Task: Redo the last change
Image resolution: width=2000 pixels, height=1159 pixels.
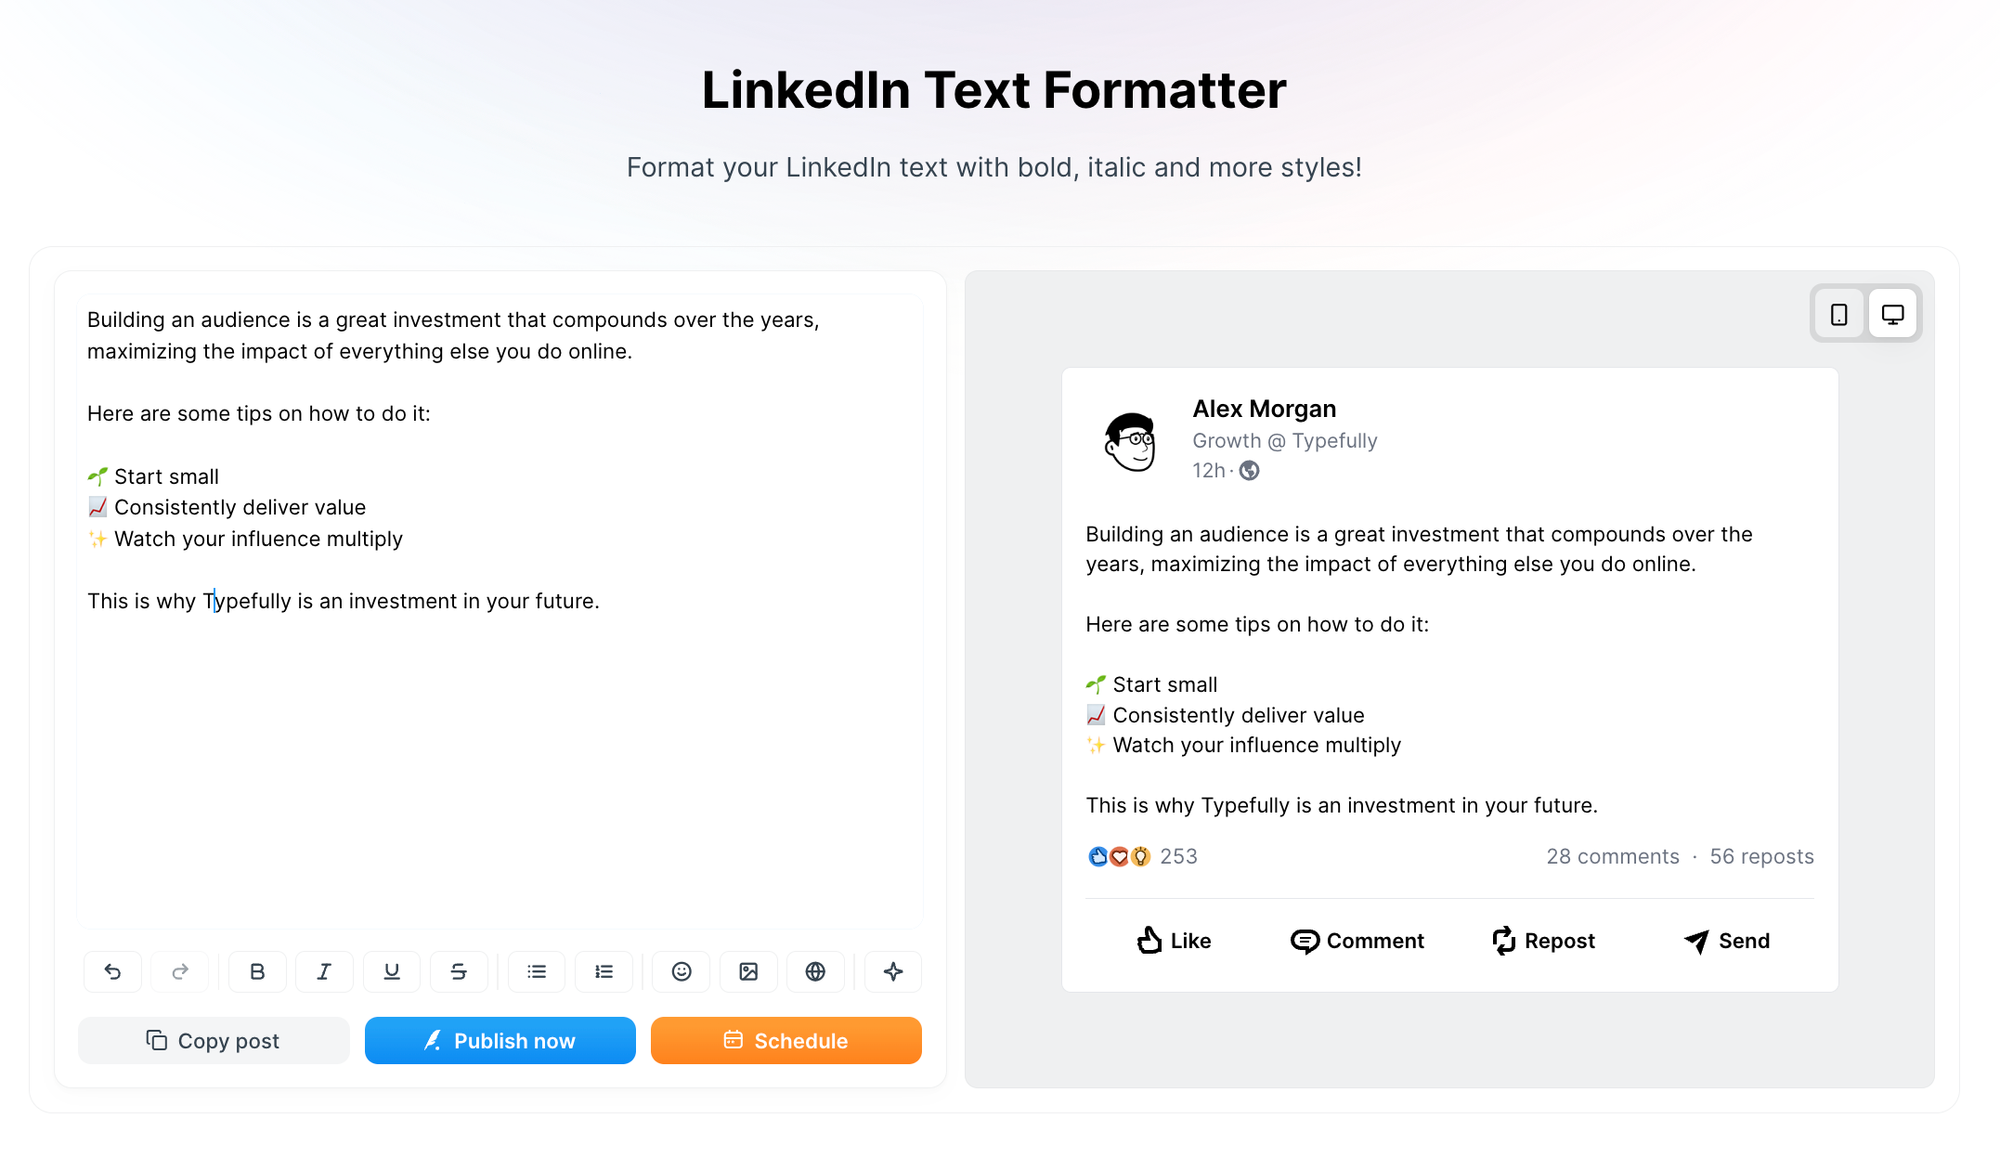Action: point(180,971)
